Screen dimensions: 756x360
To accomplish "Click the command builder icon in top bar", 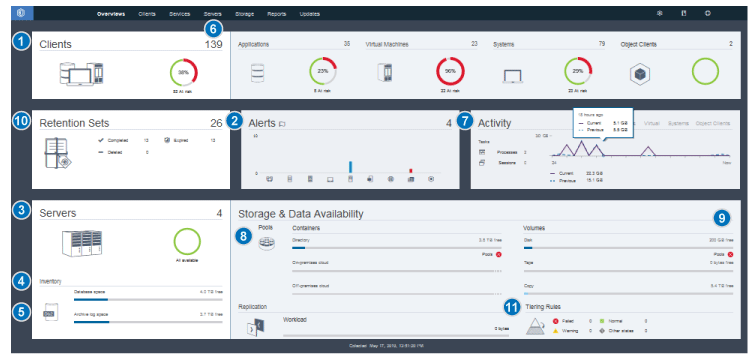I will (x=684, y=13).
